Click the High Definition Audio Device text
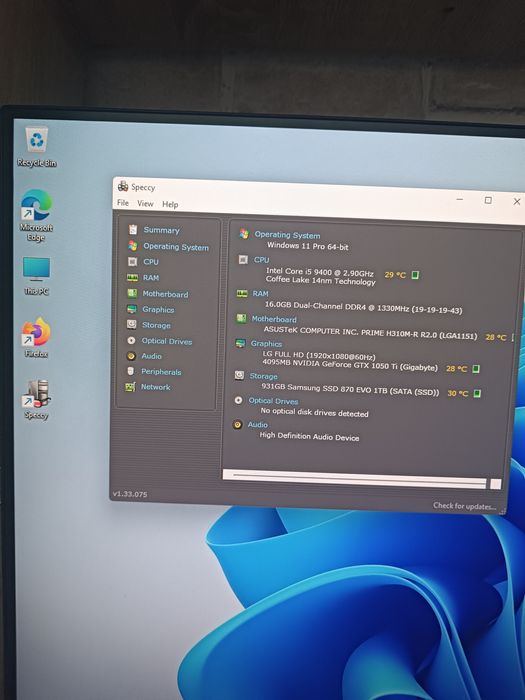The height and width of the screenshot is (700, 525). pos(309,436)
